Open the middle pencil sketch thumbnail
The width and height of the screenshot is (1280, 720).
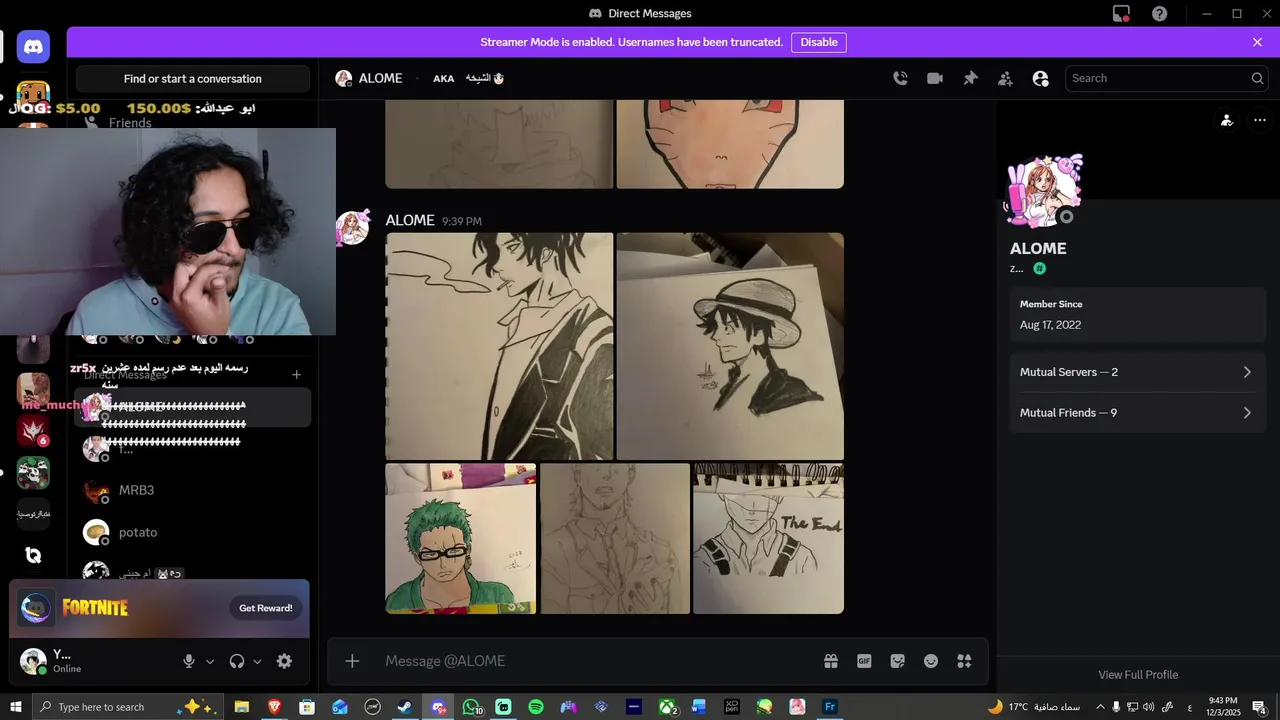[615, 538]
